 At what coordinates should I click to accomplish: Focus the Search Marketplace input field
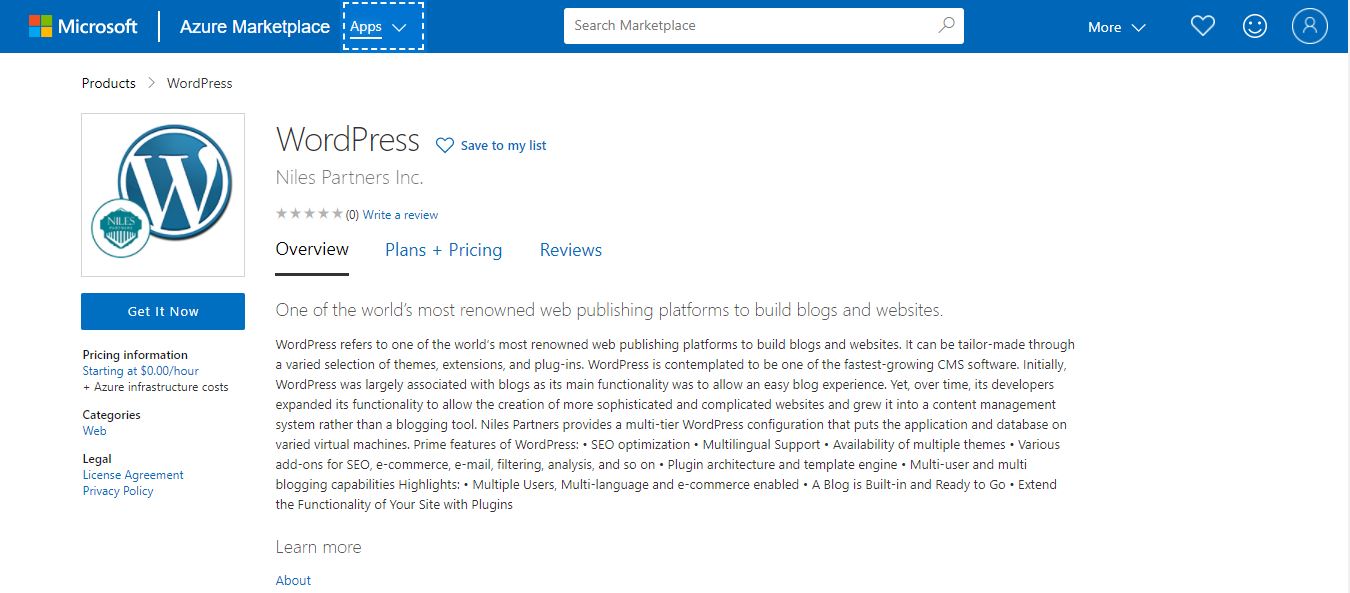tap(750, 26)
